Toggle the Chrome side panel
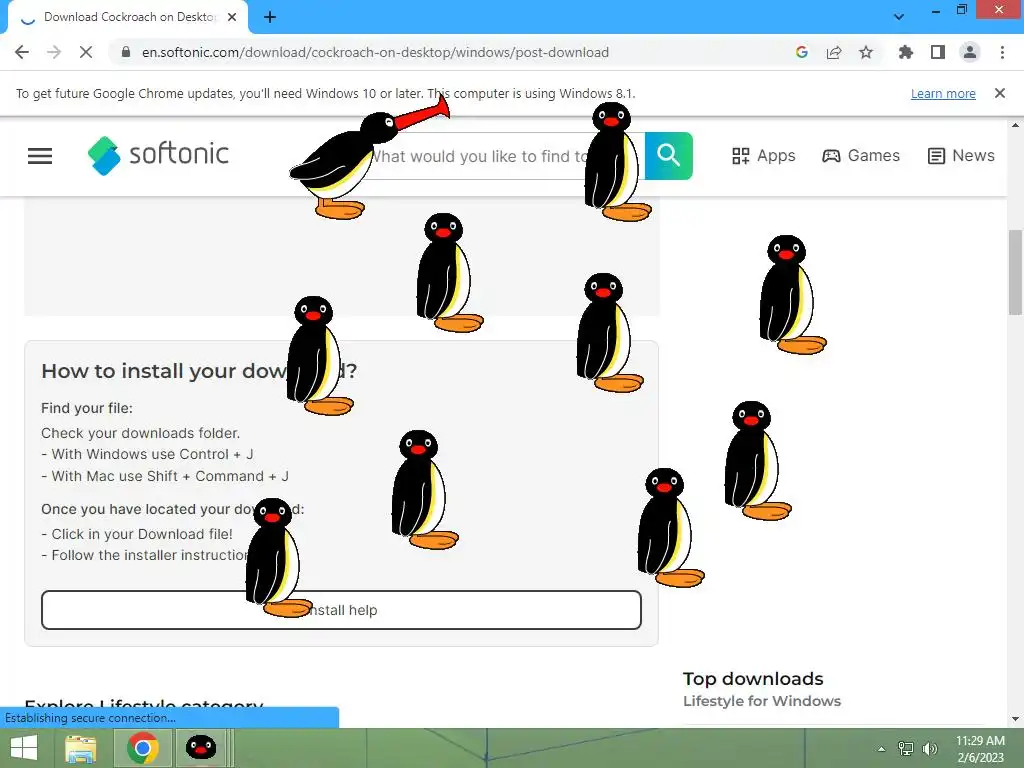Screen dimensions: 1024x768 [x=938, y=52]
